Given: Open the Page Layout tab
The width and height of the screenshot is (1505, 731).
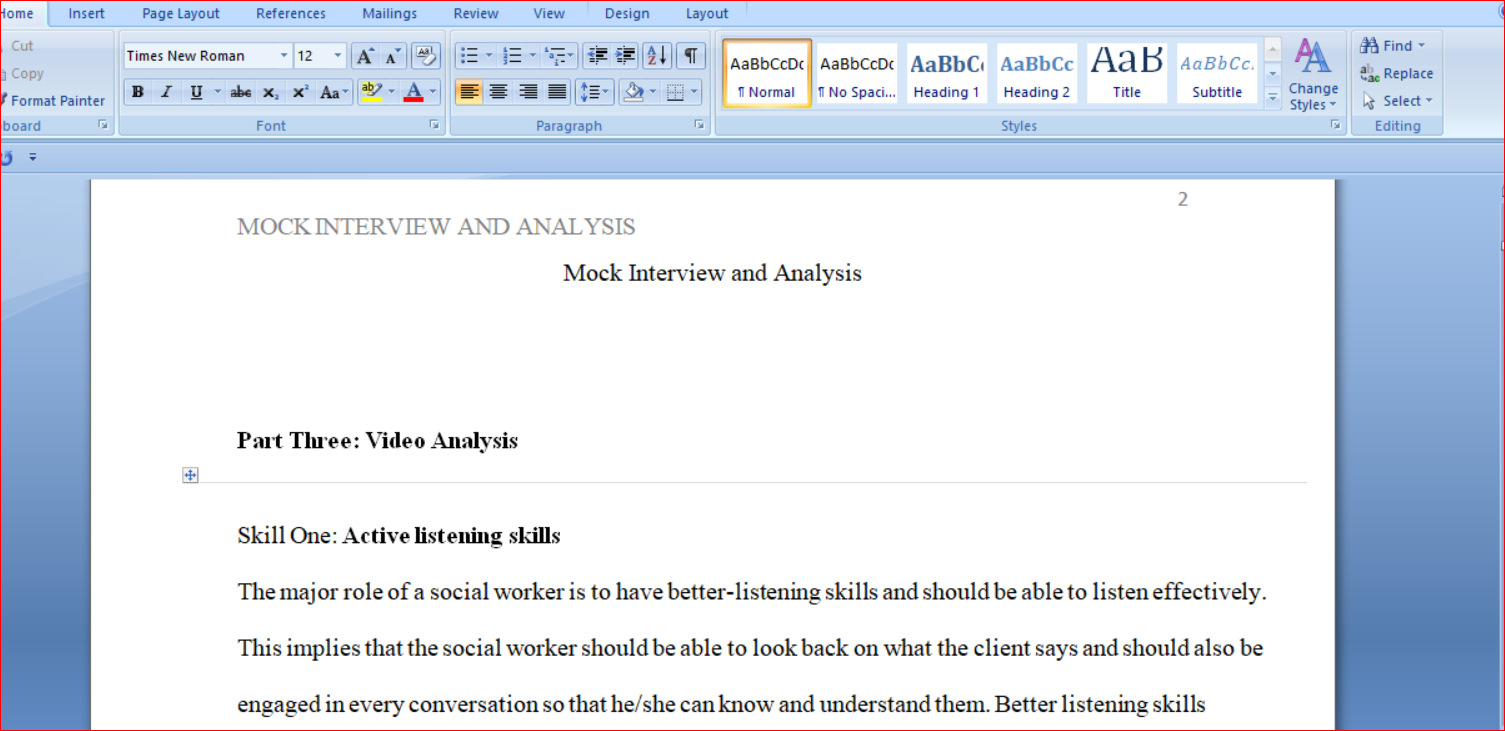Looking at the screenshot, I should coord(181,13).
